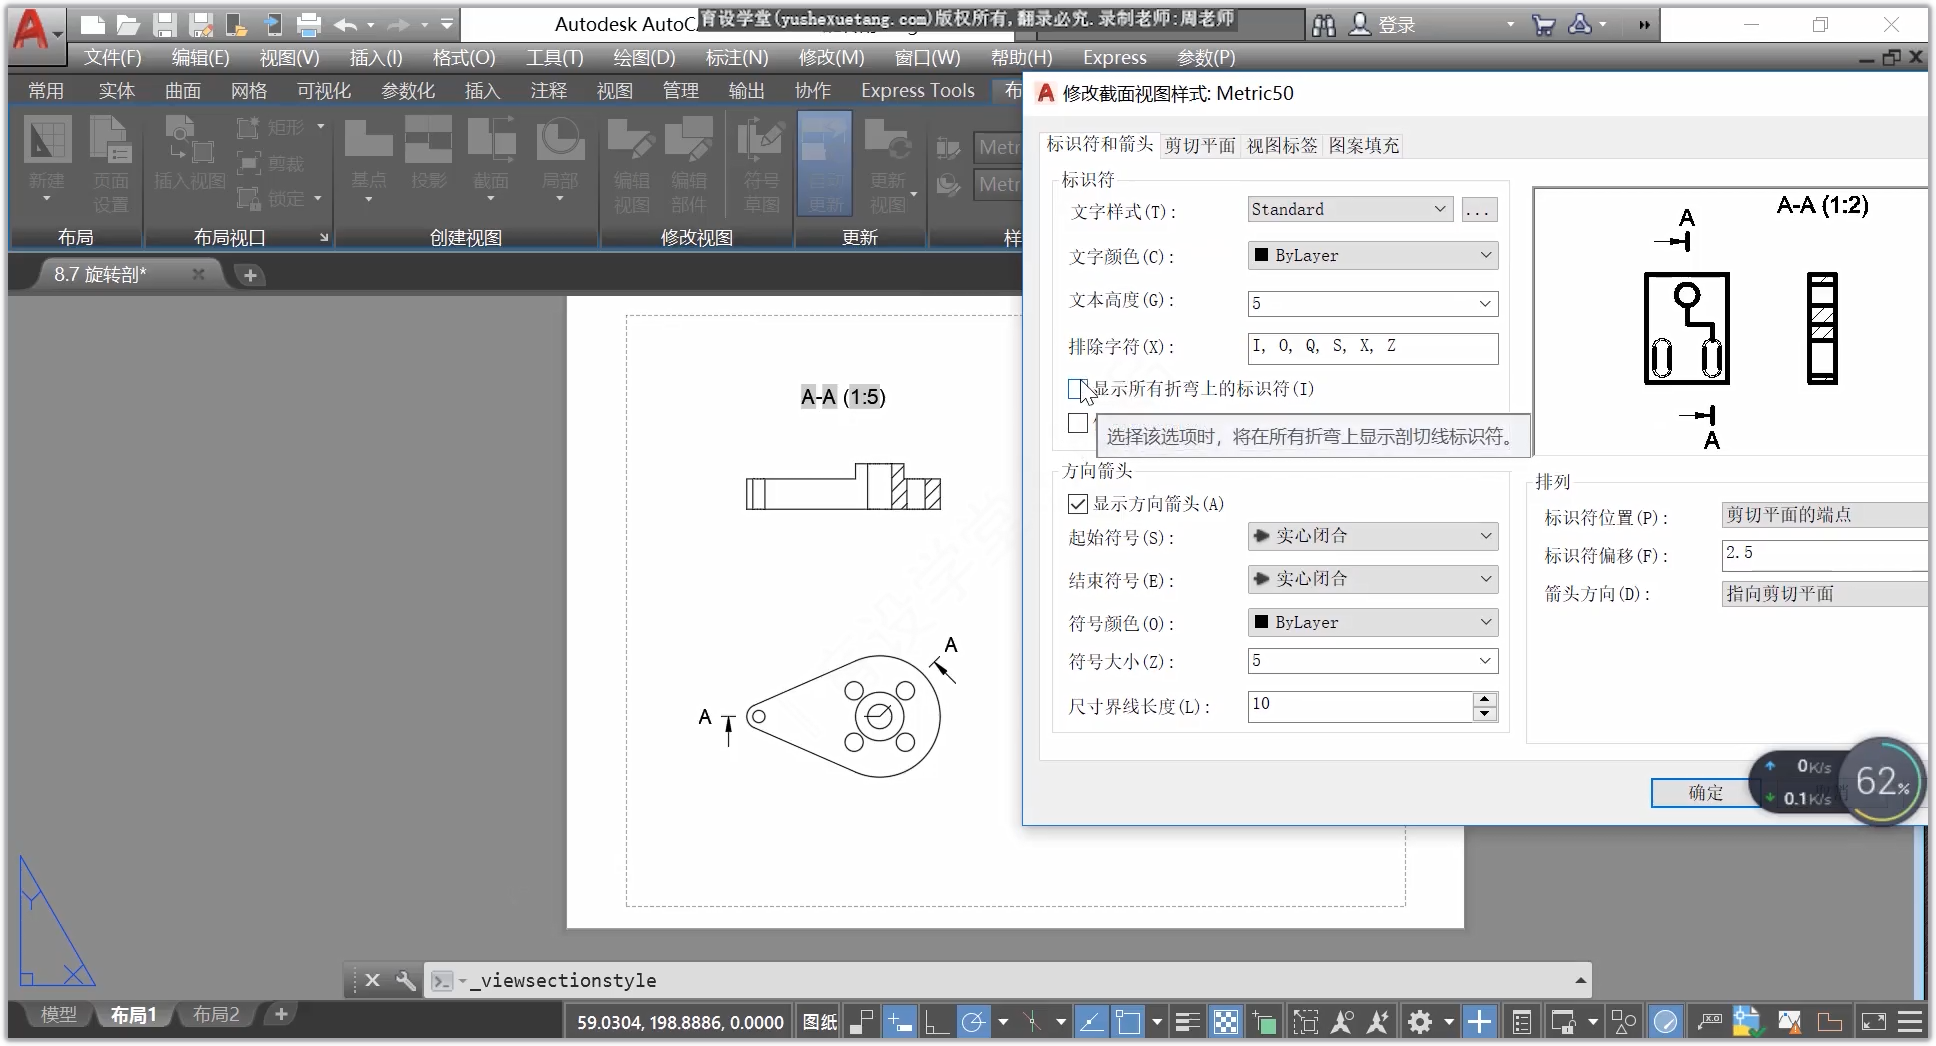Click the clean screen icon in status bar

[x=1873, y=1022]
